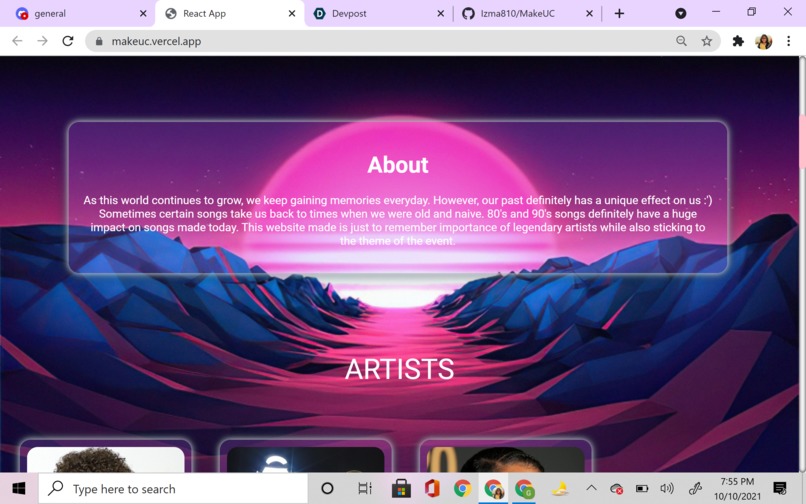Screen dimensions: 806x504
Task: Open the curly-haired artist card
Action: 105,456
